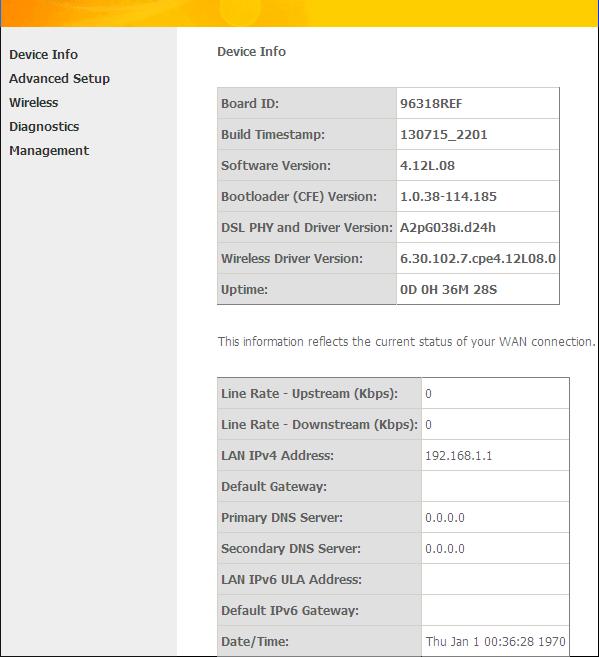Select the upstream line rate value 0
Image resolution: width=599 pixels, height=657 pixels.
[428, 393]
